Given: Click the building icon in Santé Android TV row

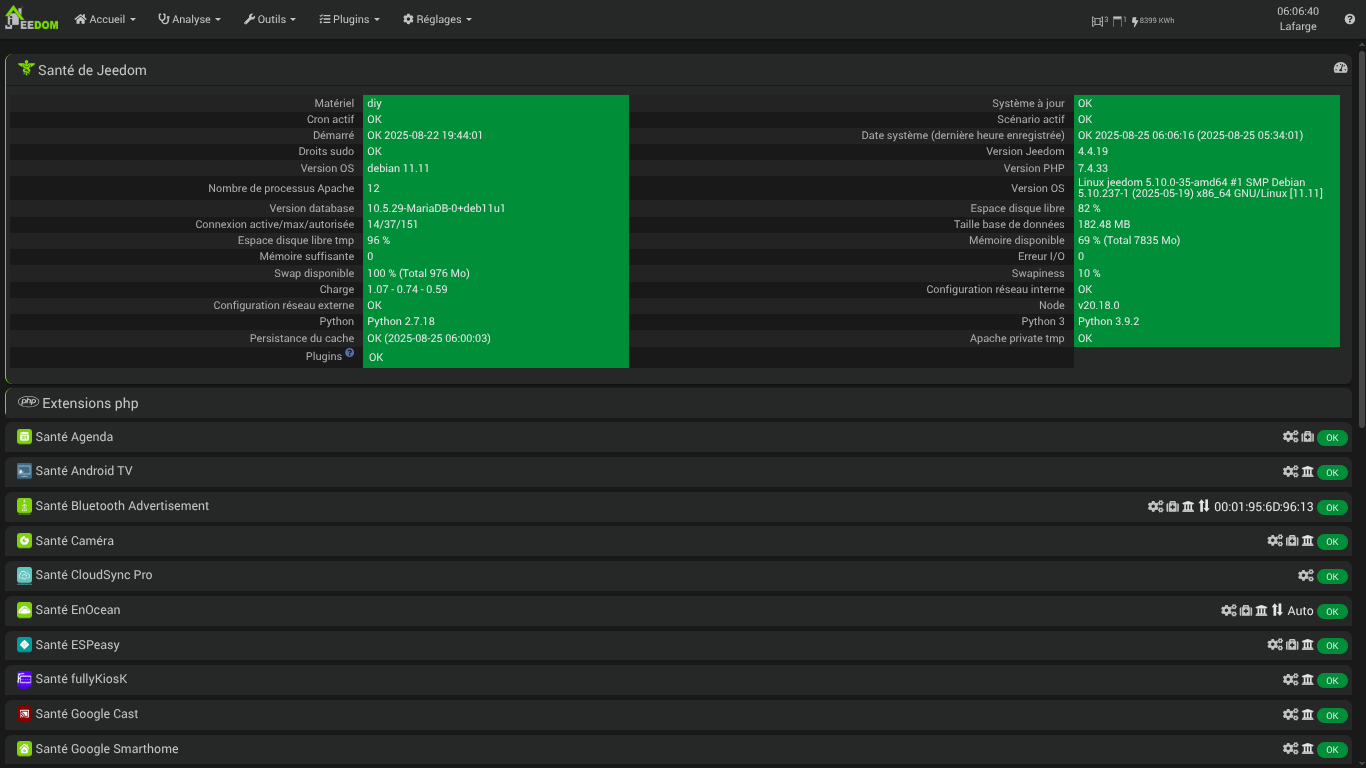Looking at the screenshot, I should click(x=1307, y=472).
